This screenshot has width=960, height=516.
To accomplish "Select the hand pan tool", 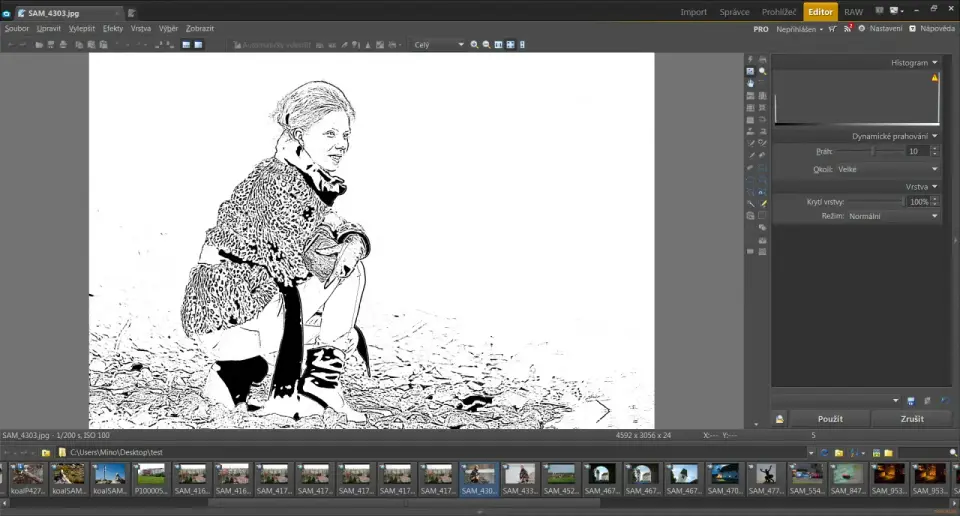I will 750,84.
